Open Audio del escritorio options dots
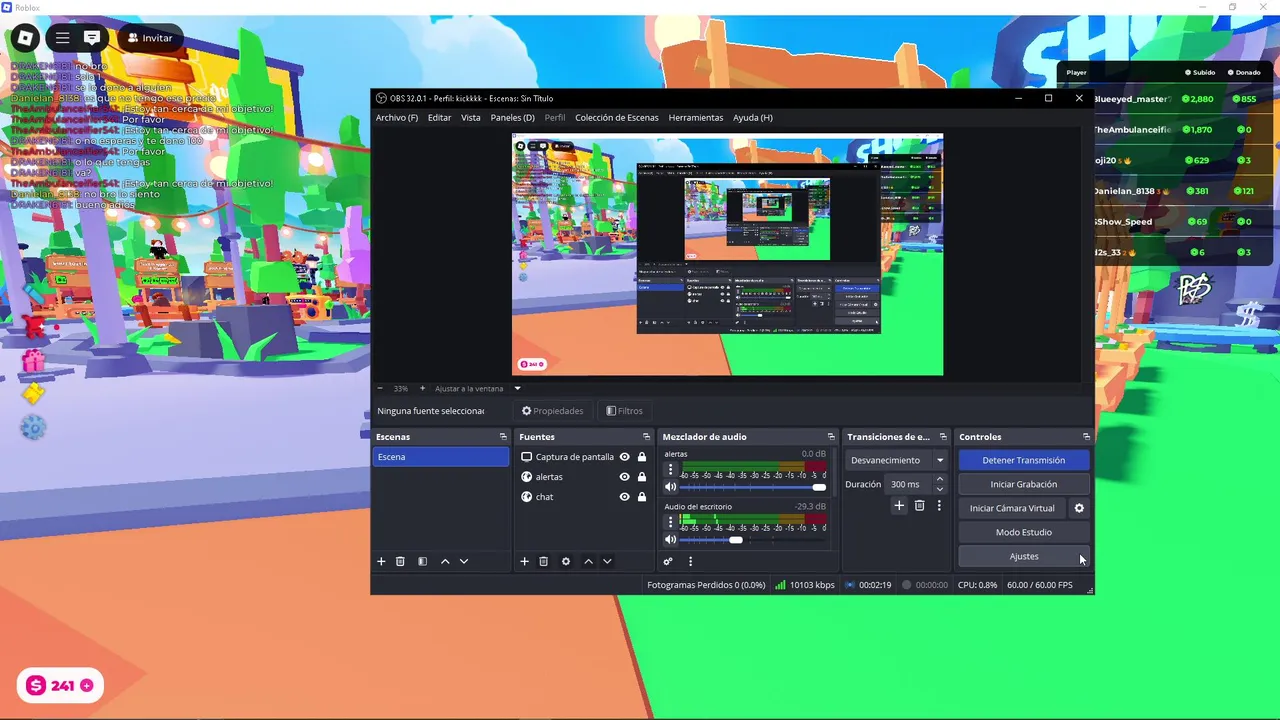 tap(670, 522)
